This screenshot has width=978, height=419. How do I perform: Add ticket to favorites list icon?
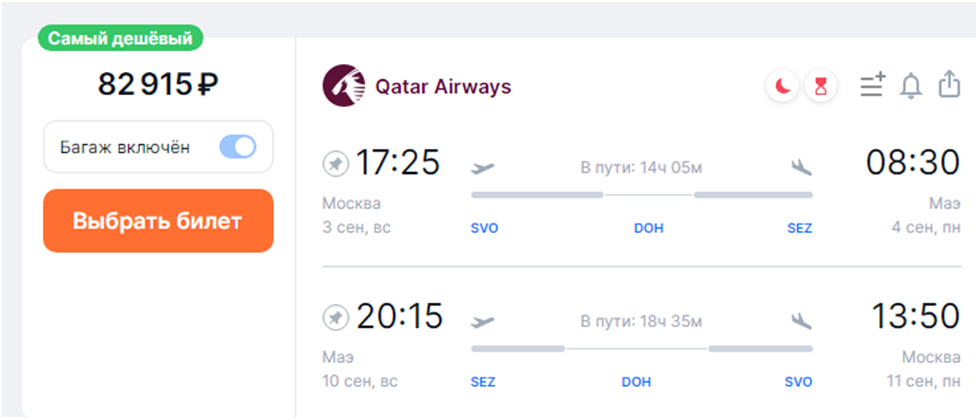click(x=873, y=87)
